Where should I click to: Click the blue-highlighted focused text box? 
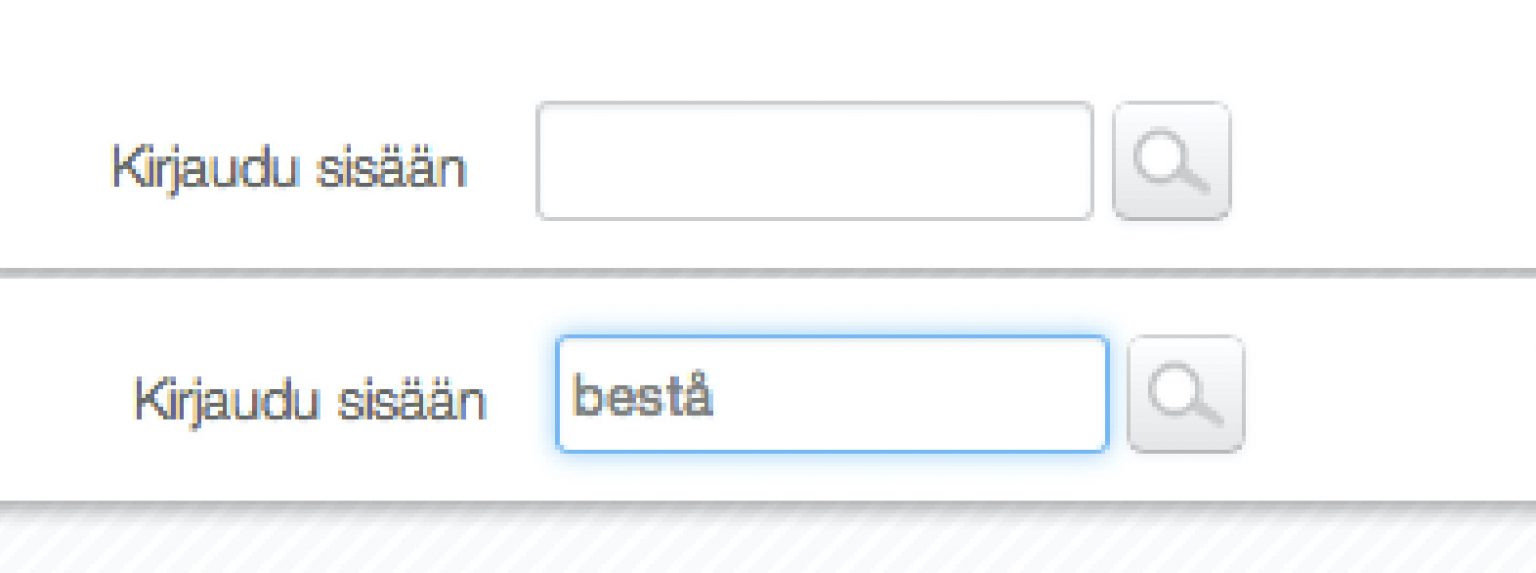(x=832, y=394)
